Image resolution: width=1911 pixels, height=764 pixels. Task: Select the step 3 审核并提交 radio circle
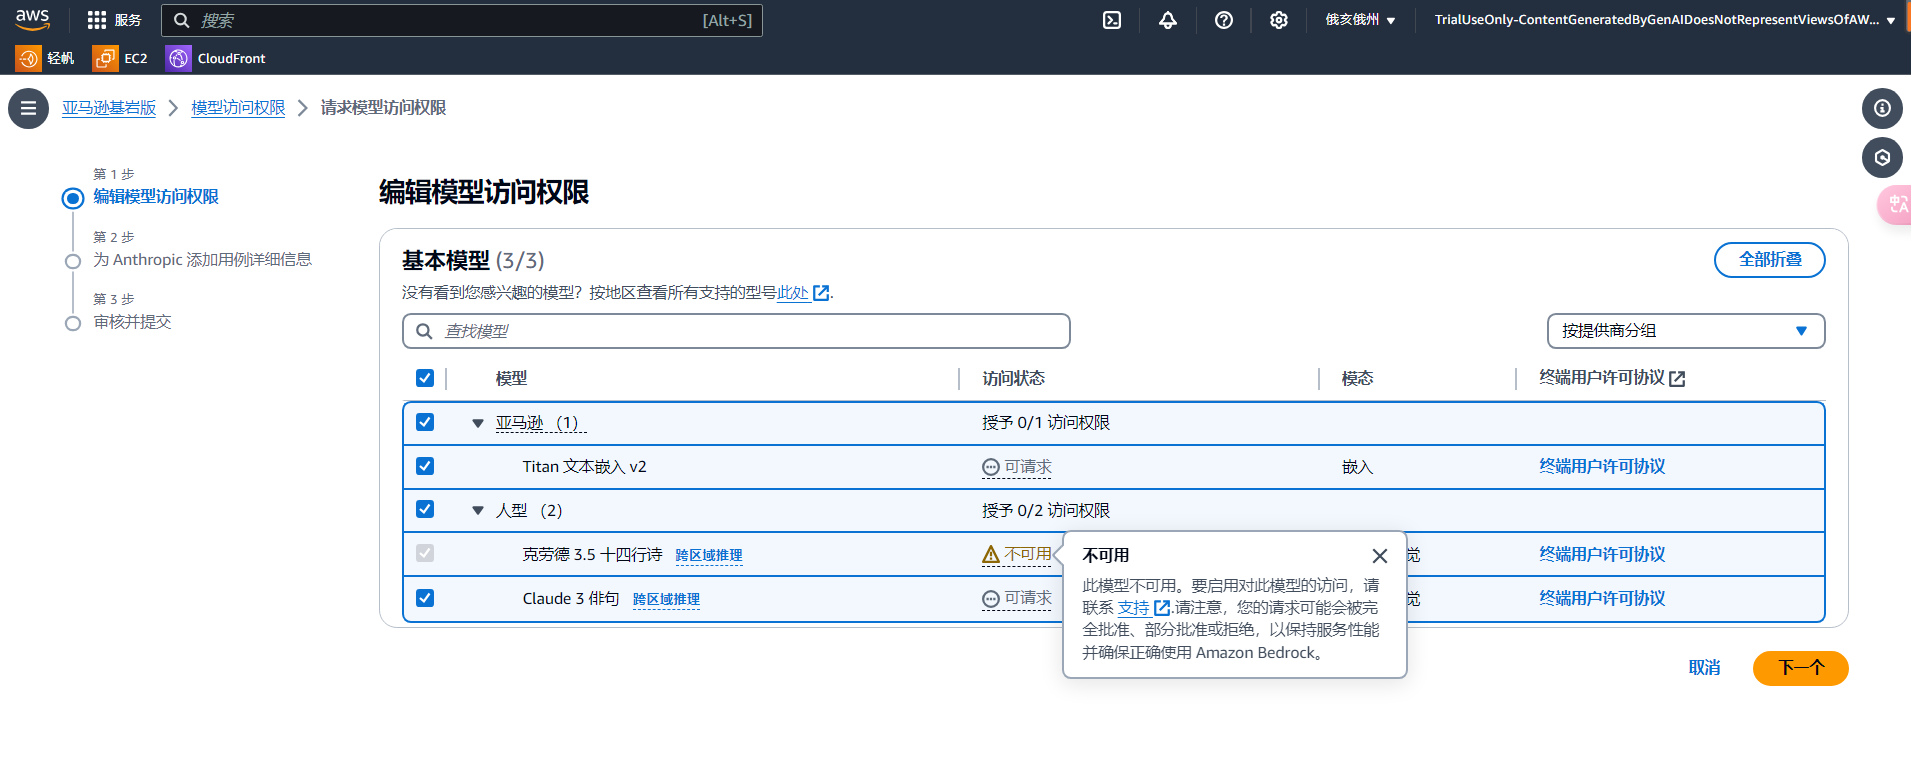click(73, 323)
